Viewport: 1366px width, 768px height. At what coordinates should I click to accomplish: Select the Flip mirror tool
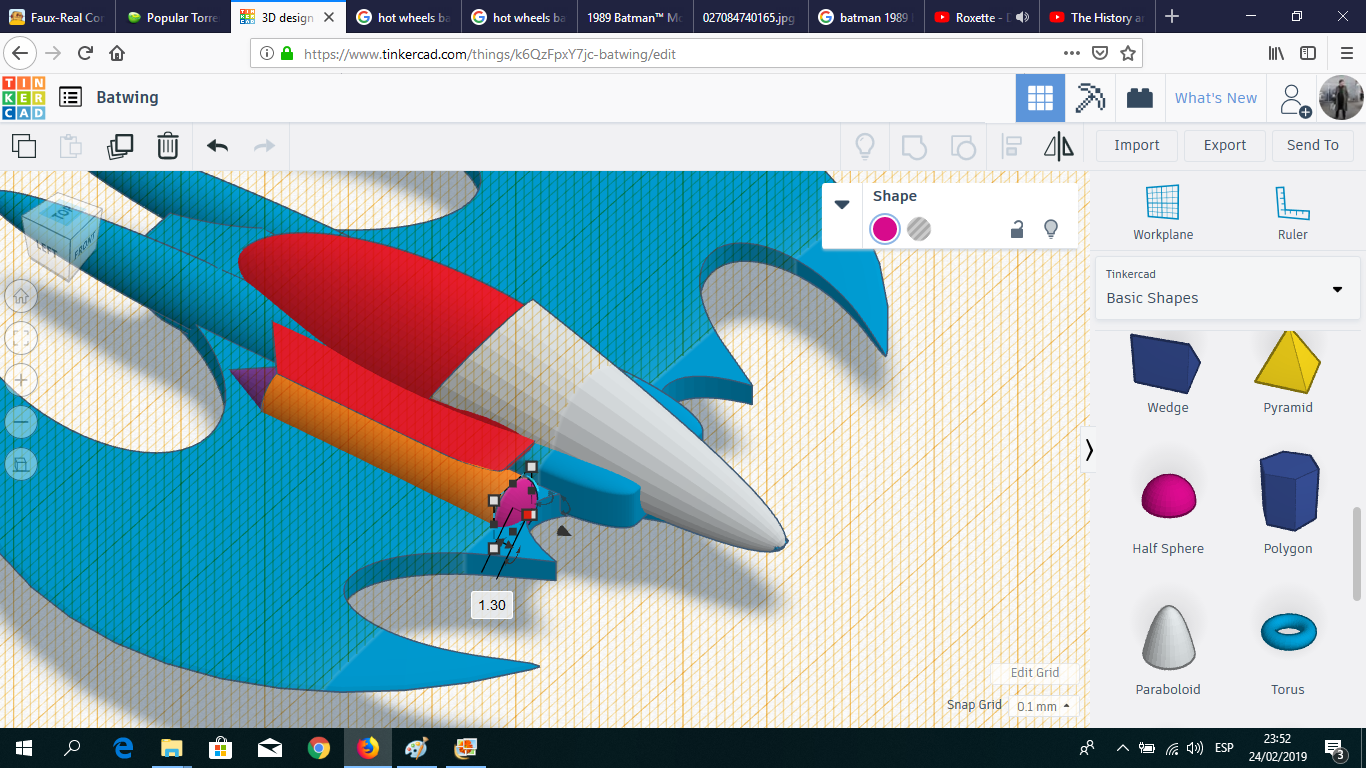click(1059, 146)
